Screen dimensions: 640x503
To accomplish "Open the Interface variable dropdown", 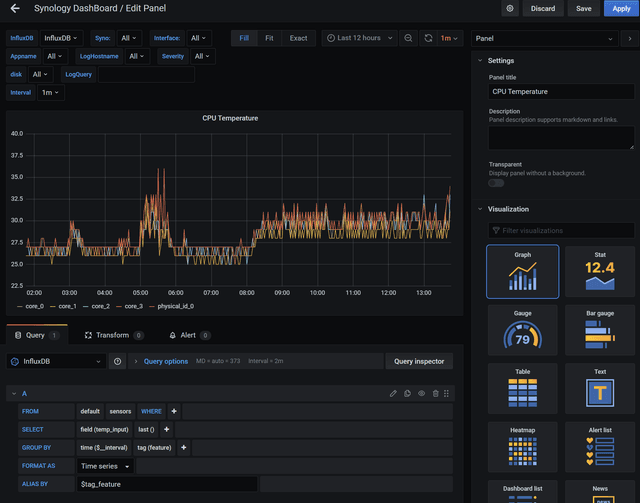I will click(199, 38).
